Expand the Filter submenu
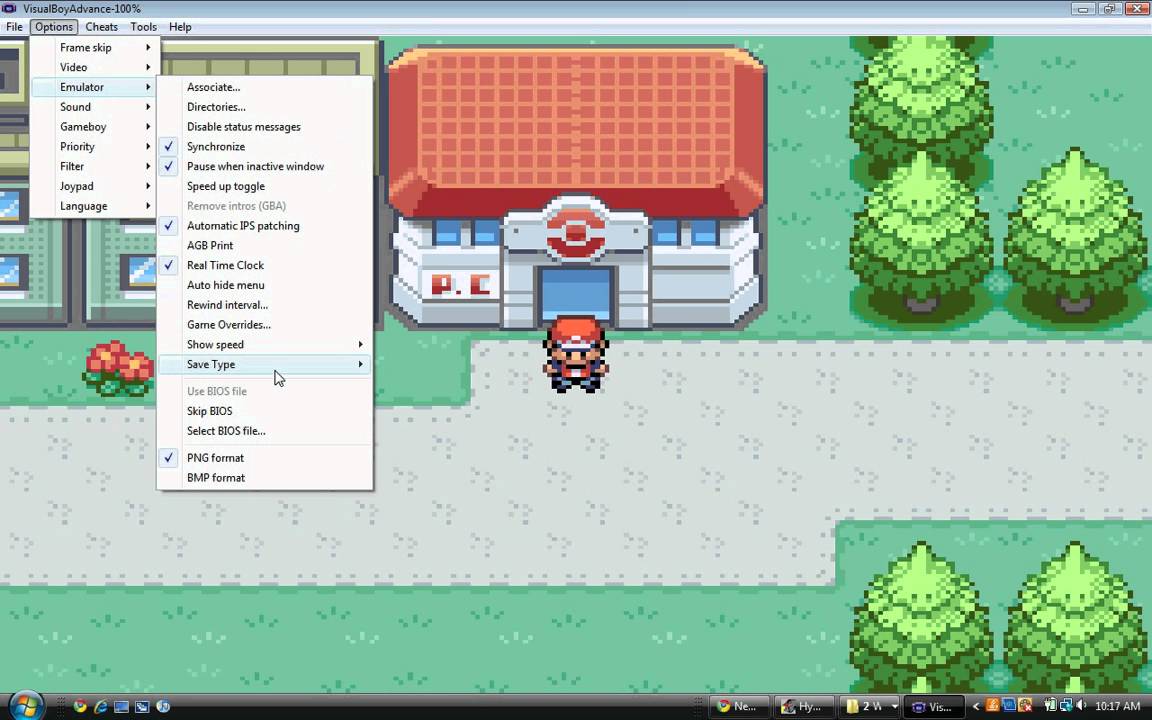Viewport: 1152px width, 720px height. click(x=93, y=167)
